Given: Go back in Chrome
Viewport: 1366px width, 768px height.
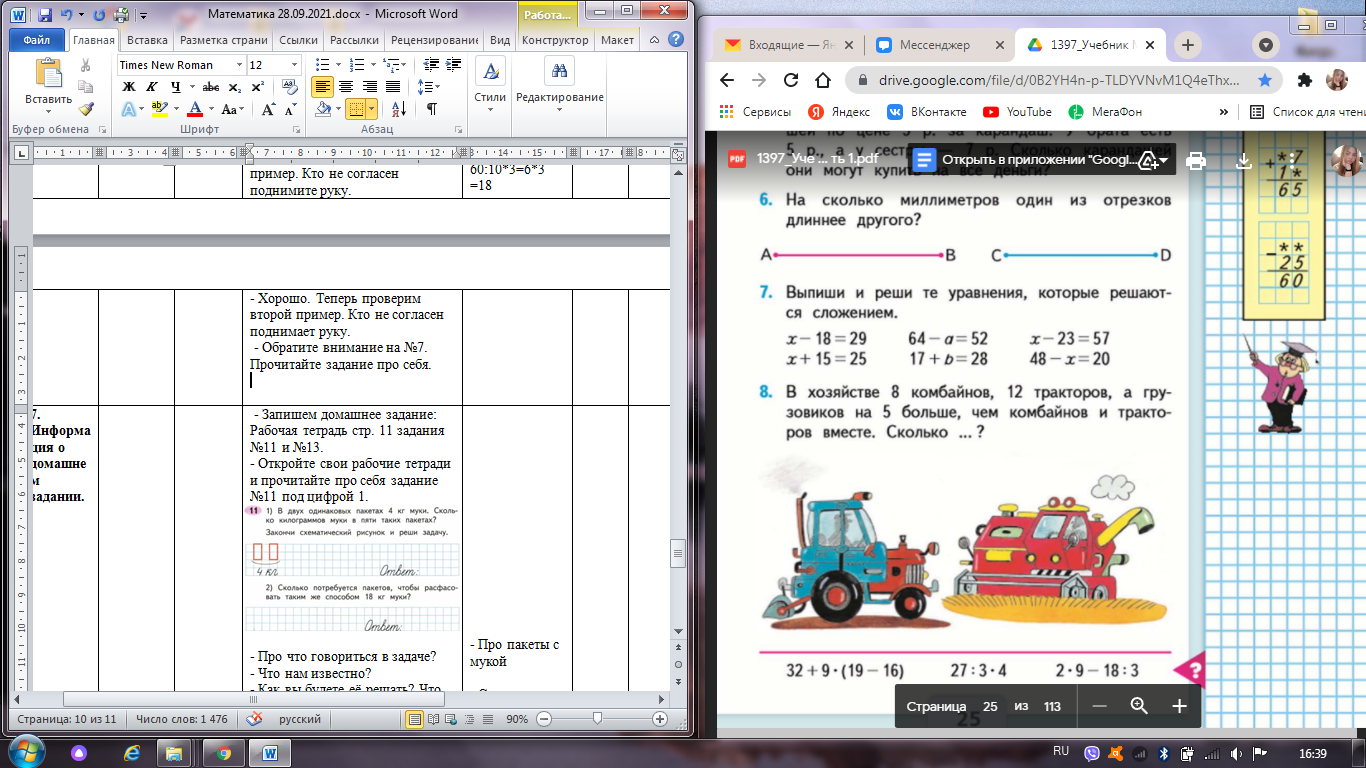Looking at the screenshot, I should 727,80.
